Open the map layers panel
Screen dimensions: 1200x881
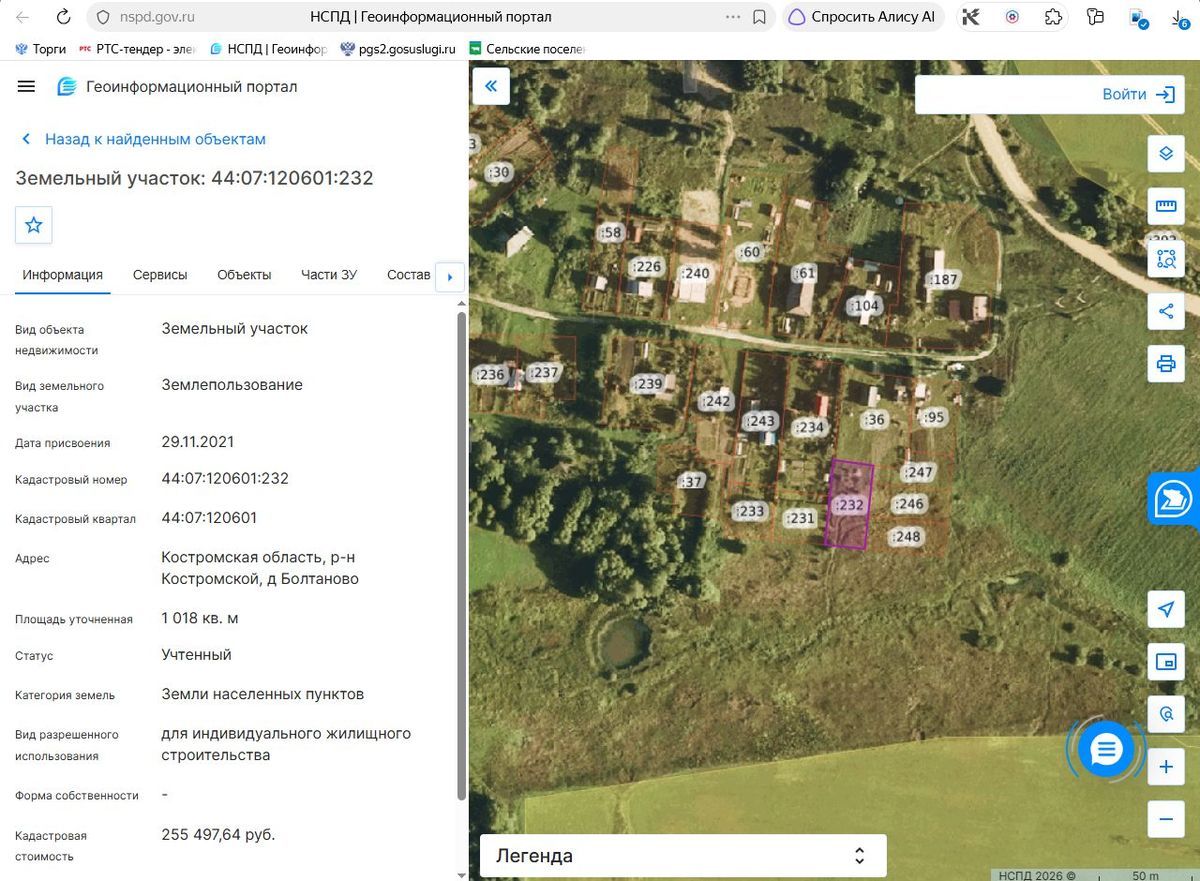(x=1166, y=153)
